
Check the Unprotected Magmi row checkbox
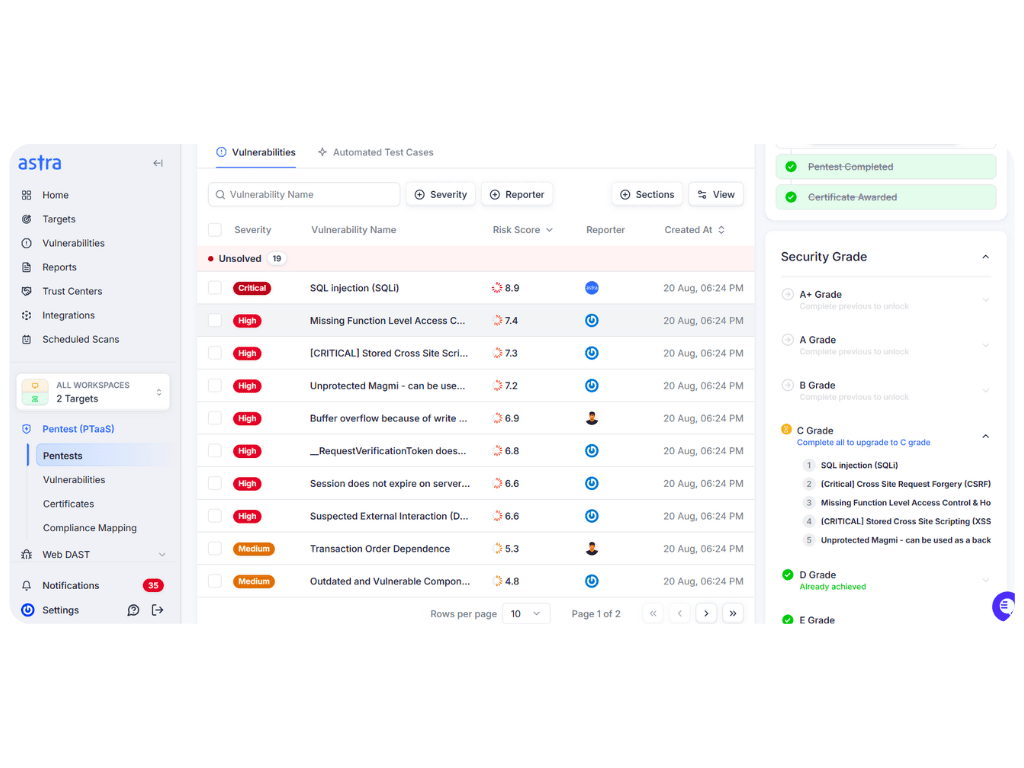pos(215,386)
